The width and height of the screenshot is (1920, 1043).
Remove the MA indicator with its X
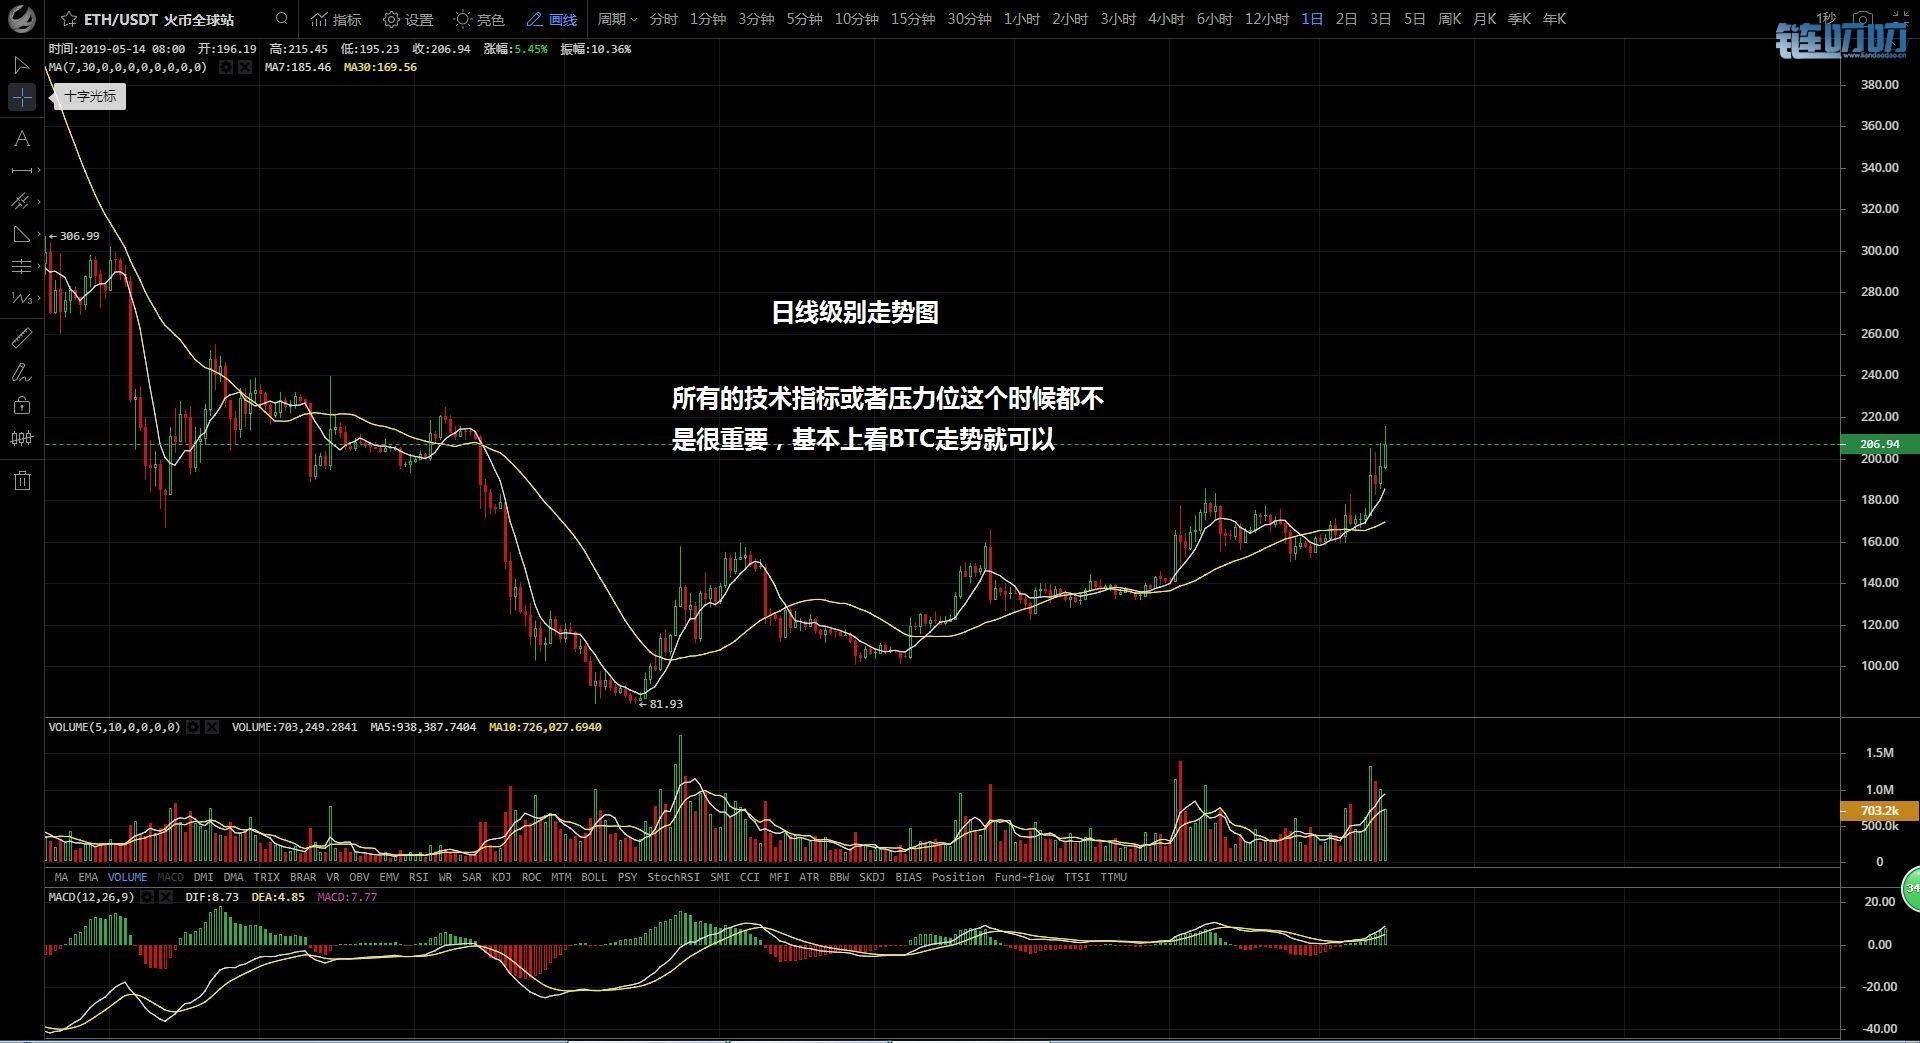click(245, 67)
